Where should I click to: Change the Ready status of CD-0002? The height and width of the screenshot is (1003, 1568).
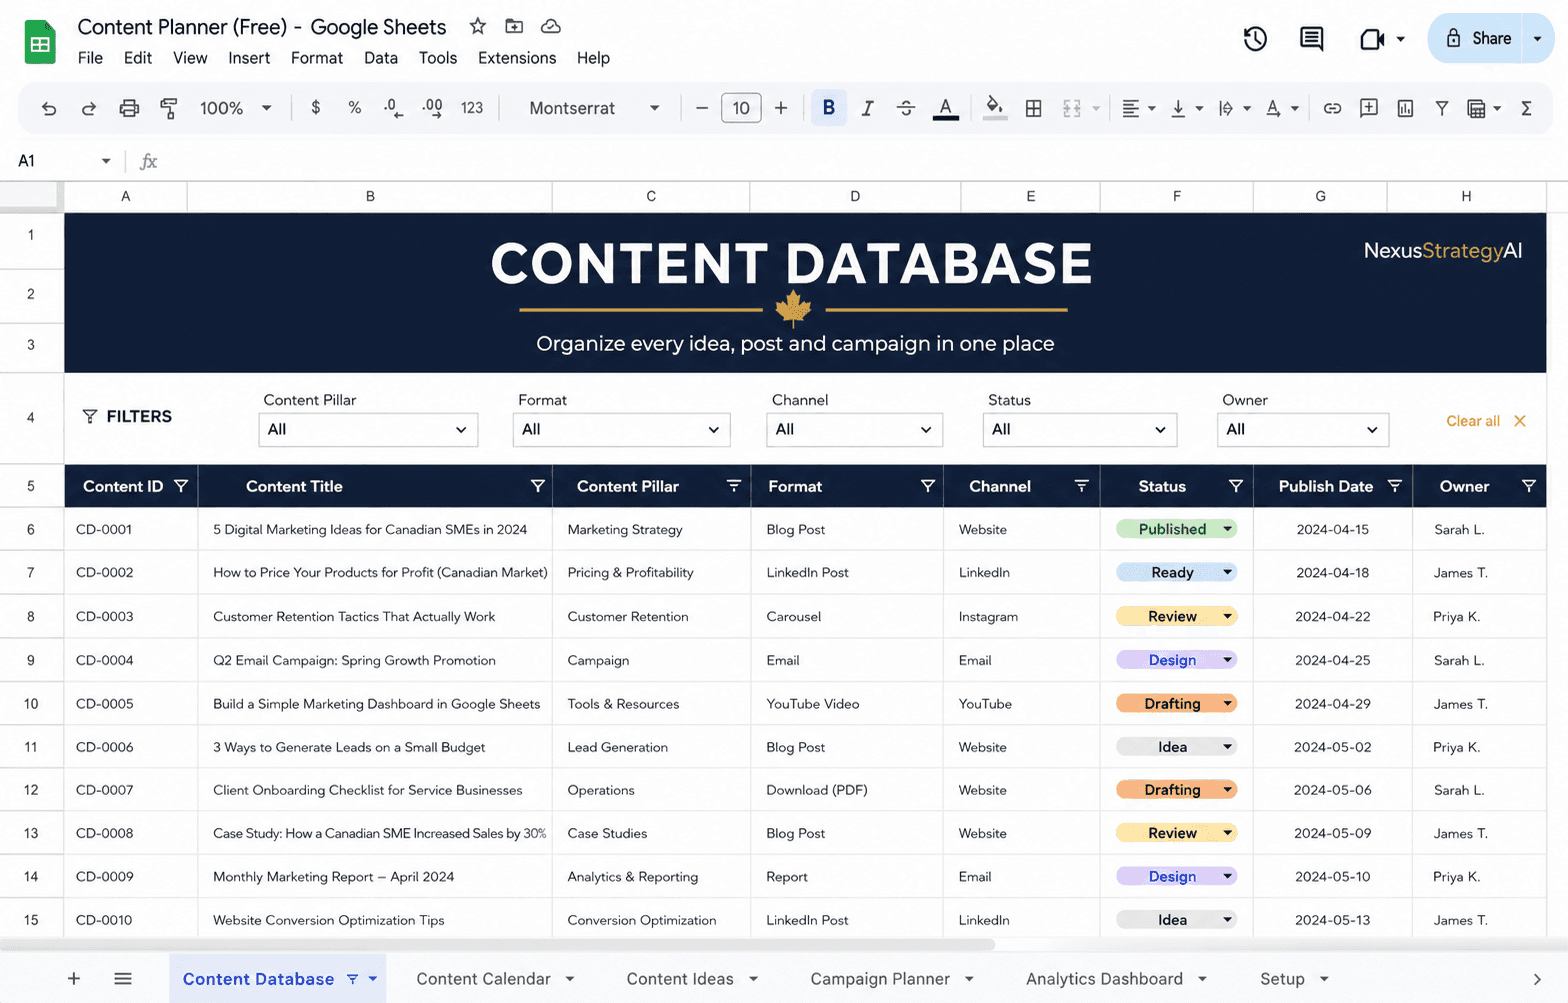click(x=1176, y=572)
